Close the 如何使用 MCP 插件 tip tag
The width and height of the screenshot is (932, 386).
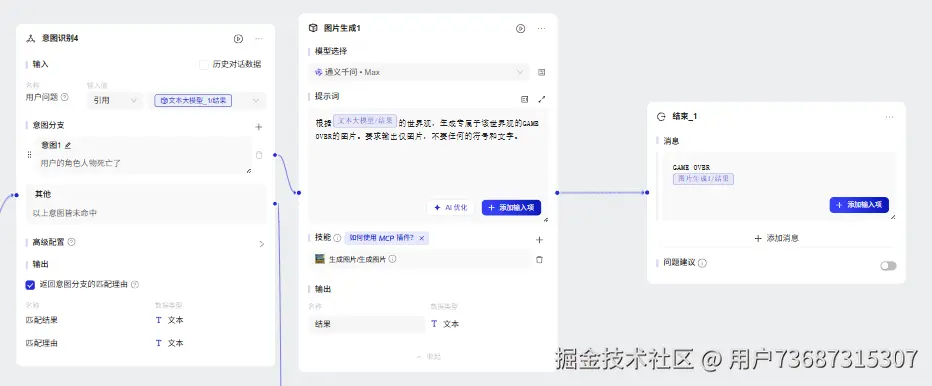coord(421,238)
